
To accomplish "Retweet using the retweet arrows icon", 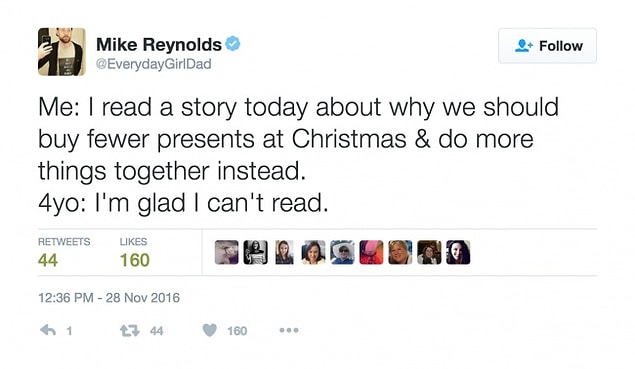I will point(130,331).
